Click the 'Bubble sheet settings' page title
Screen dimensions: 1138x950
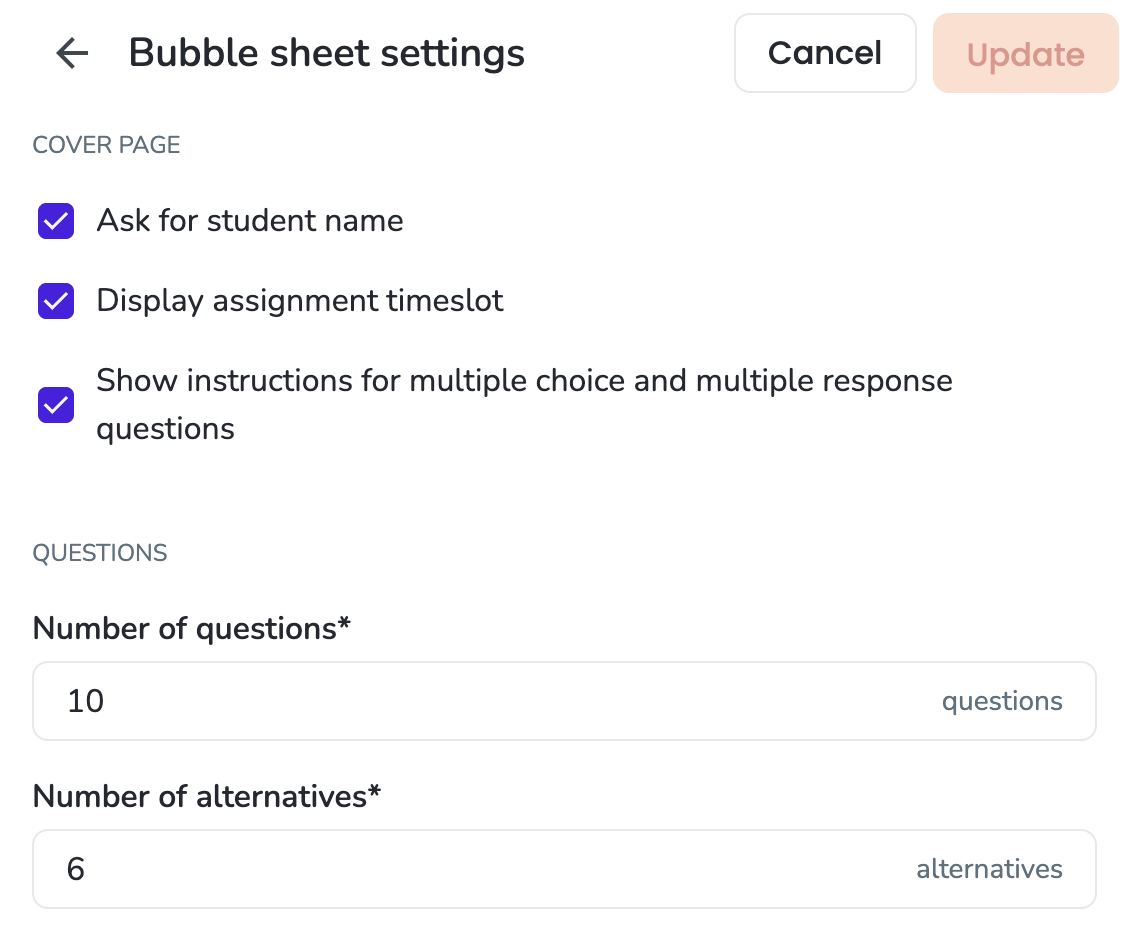pyautogui.click(x=327, y=53)
